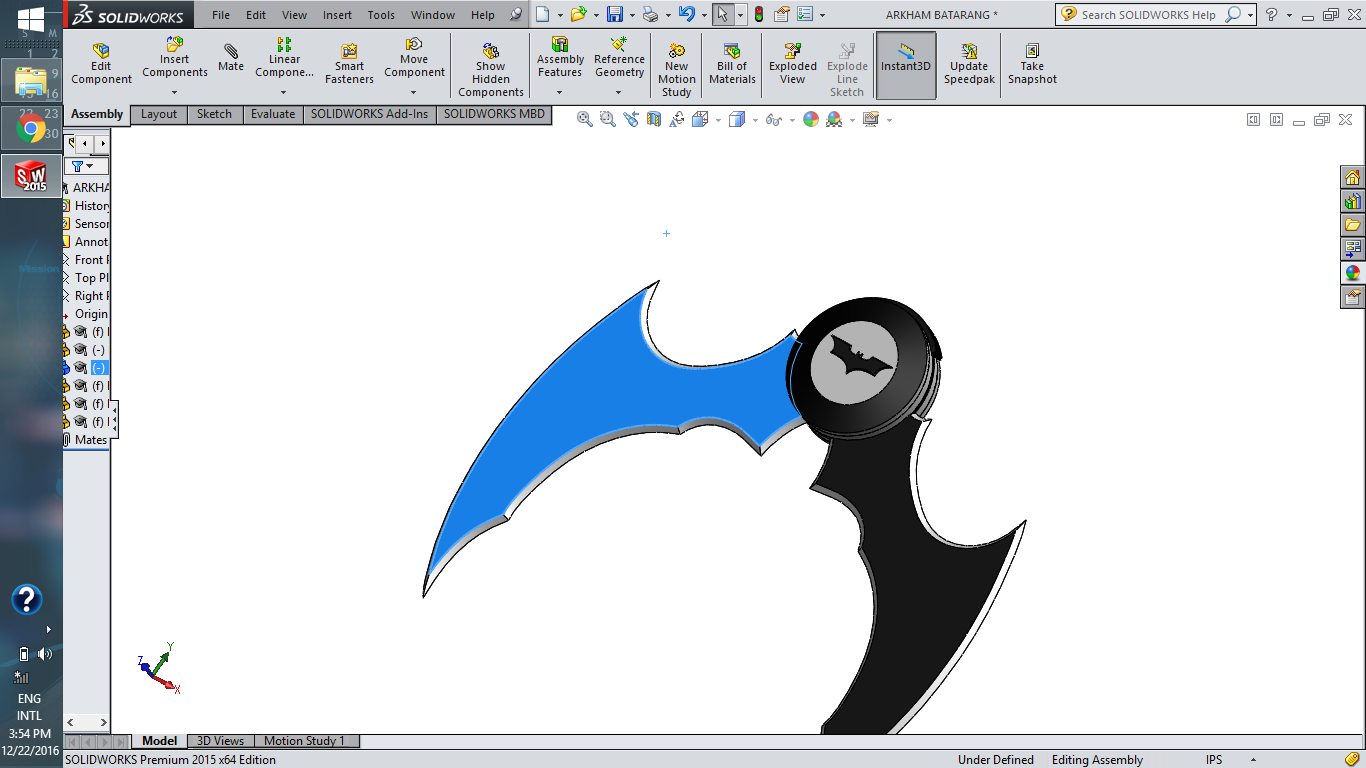This screenshot has width=1366, height=768.
Task: Open the Tools menu
Action: (381, 15)
